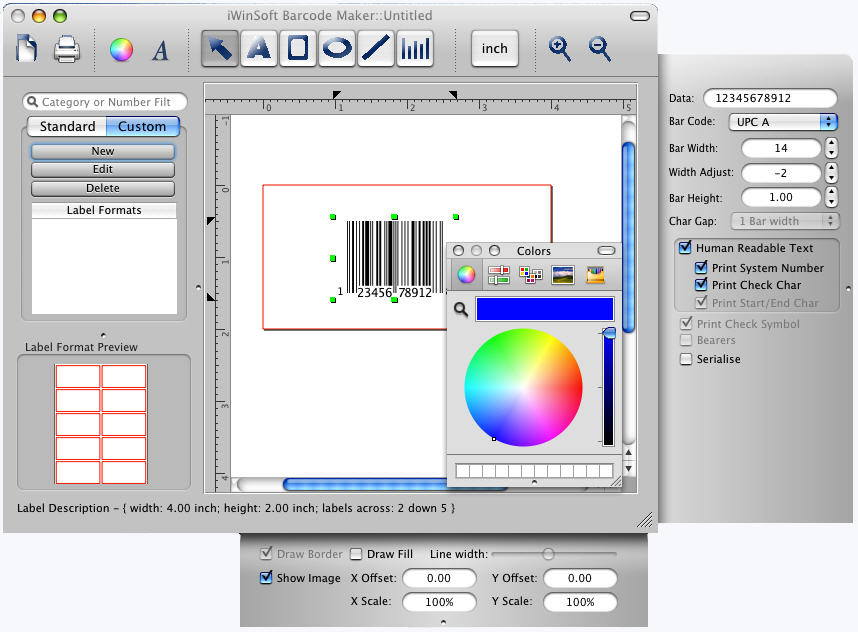Open the Char Gap dropdown
This screenshot has height=632, width=858.
785,221
